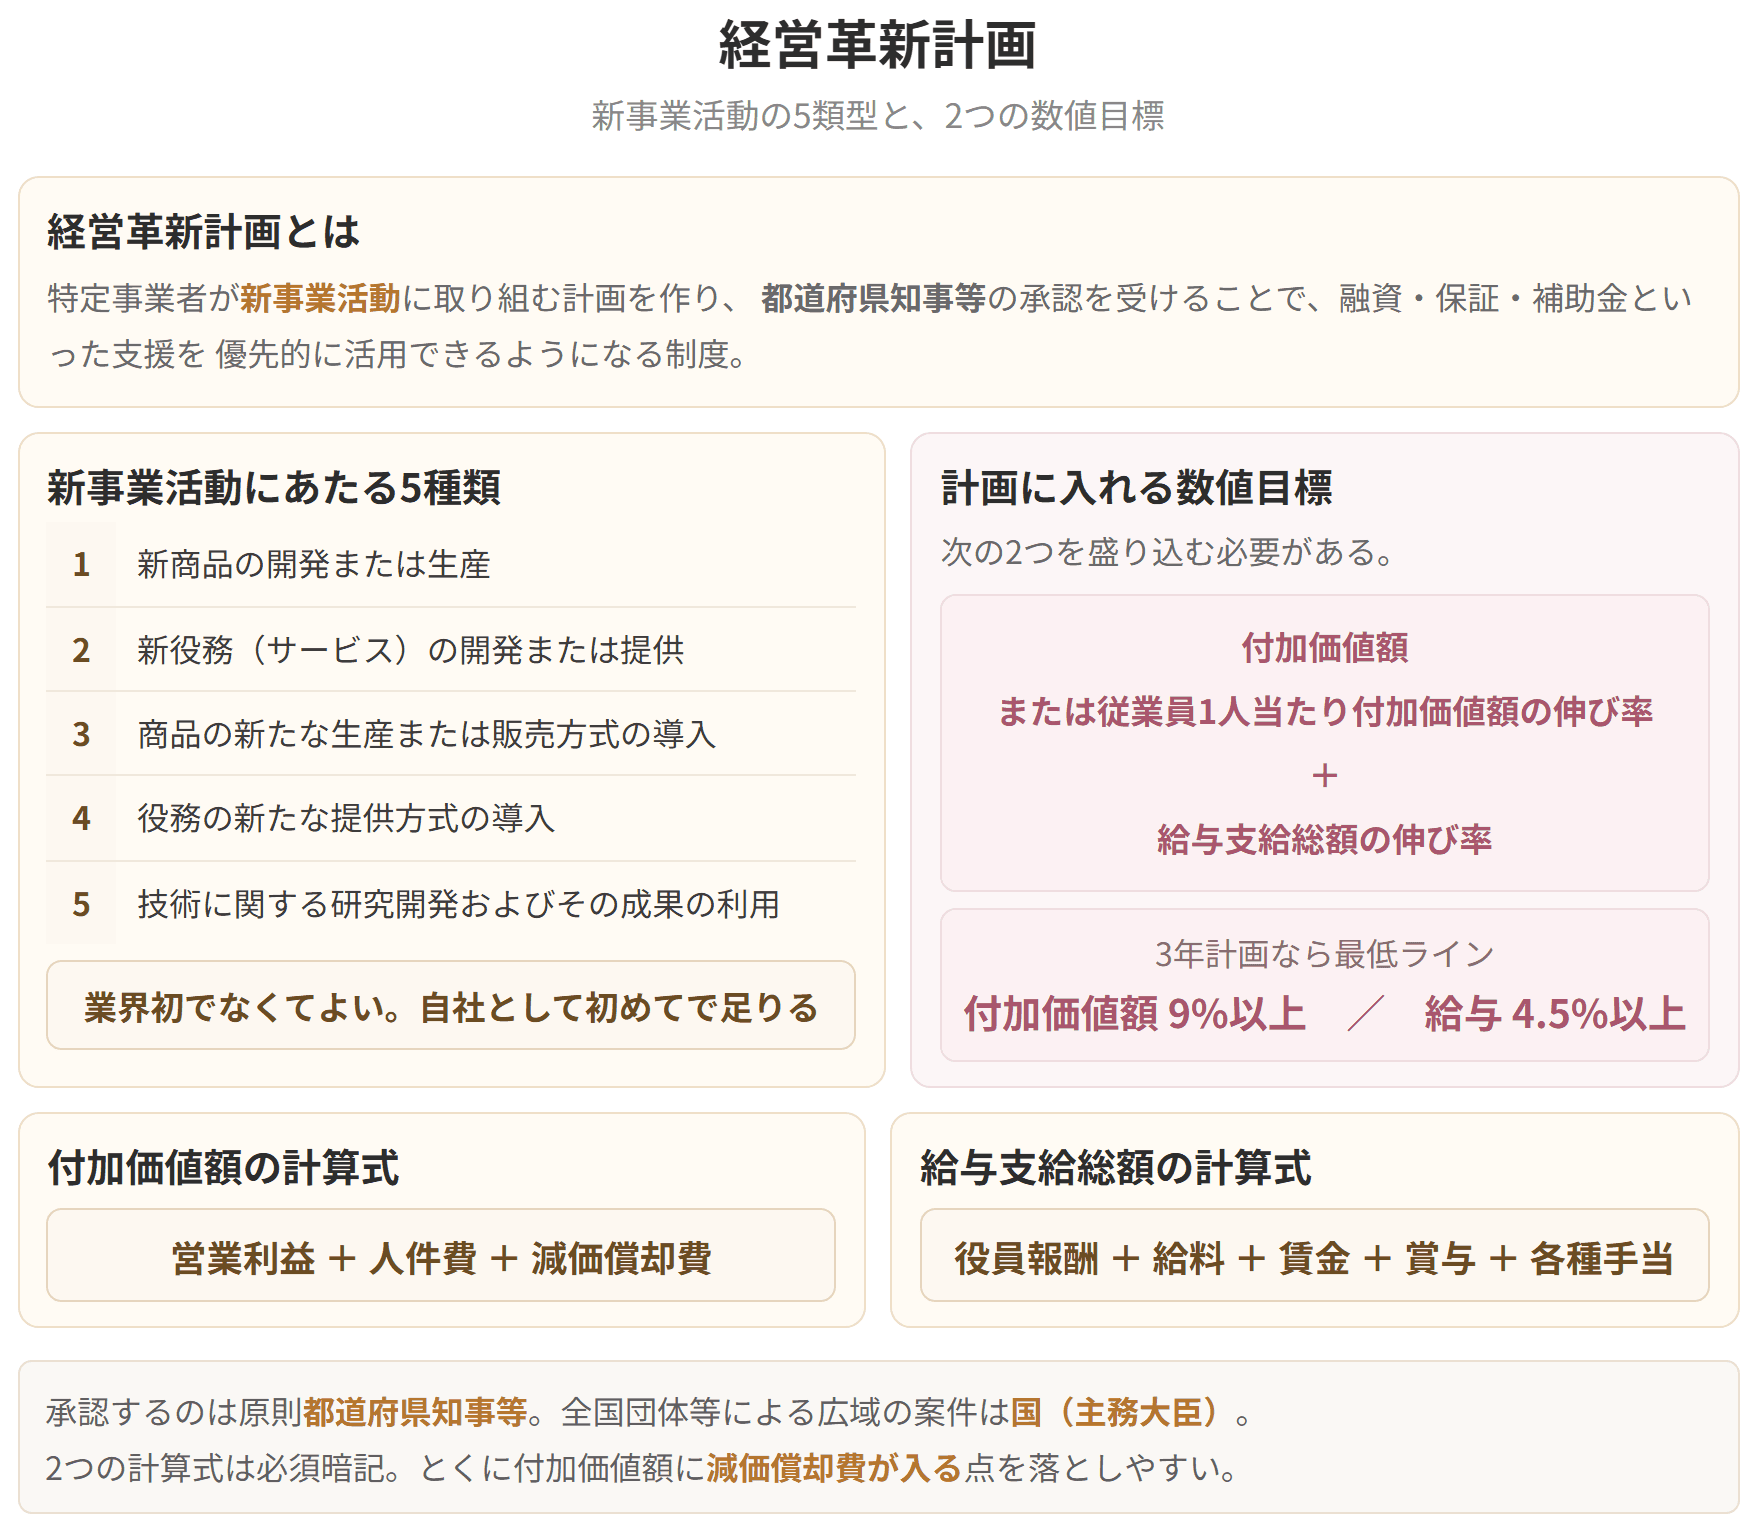This screenshot has height=1531, width=1757.
Task: Click 役員報酬 in the salary formula
Action: click(x=1026, y=1259)
